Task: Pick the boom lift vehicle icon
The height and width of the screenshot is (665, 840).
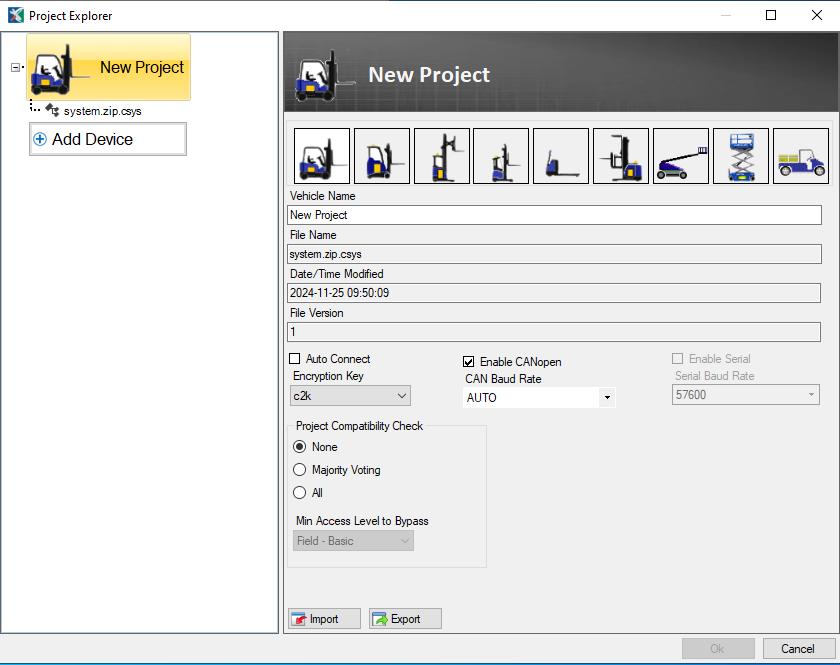Action: coord(681,156)
